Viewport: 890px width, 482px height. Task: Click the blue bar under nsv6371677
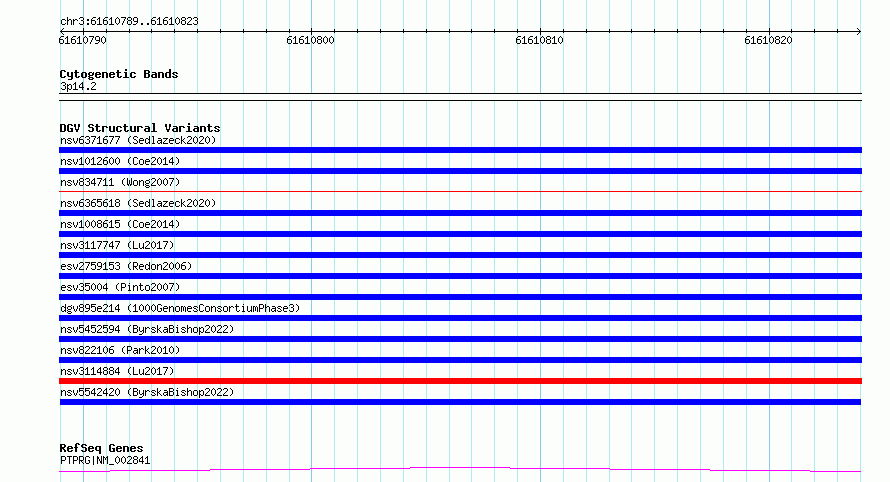tap(460, 150)
